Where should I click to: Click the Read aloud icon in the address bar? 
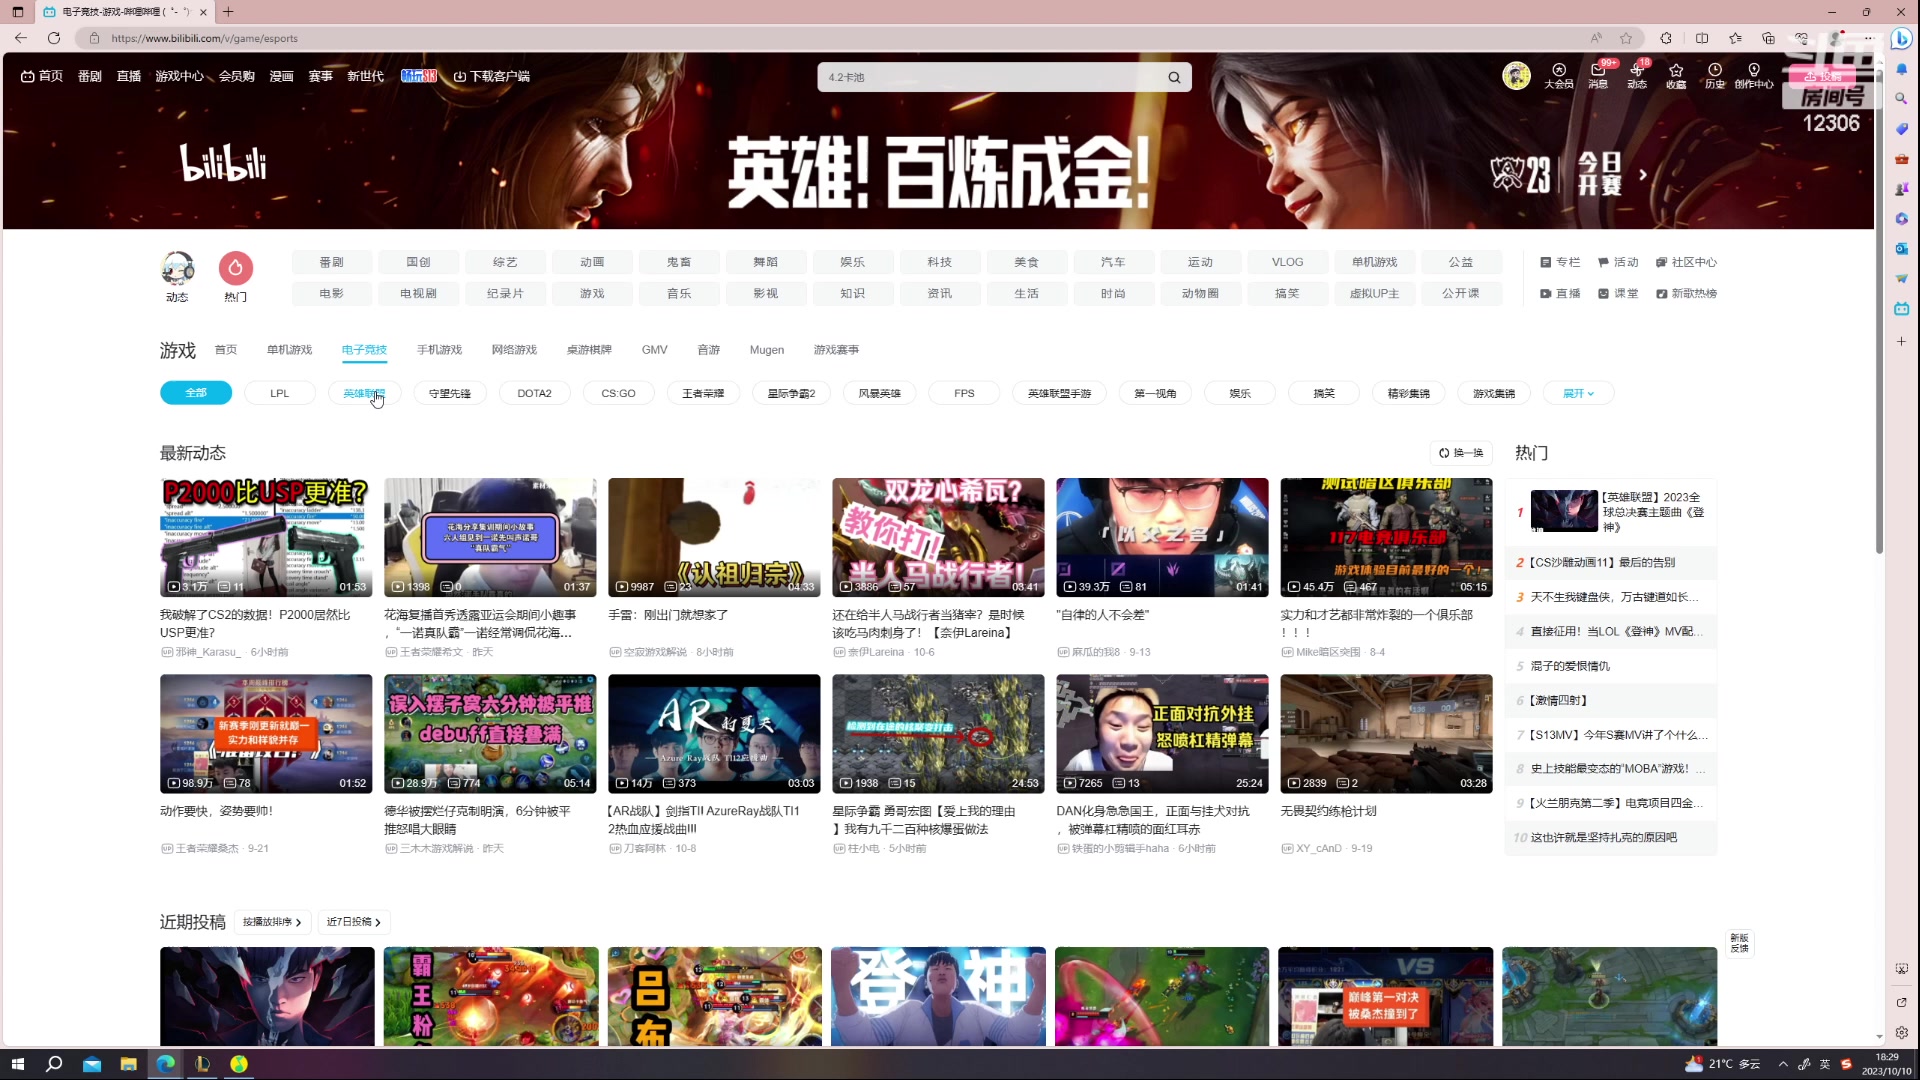1596,38
